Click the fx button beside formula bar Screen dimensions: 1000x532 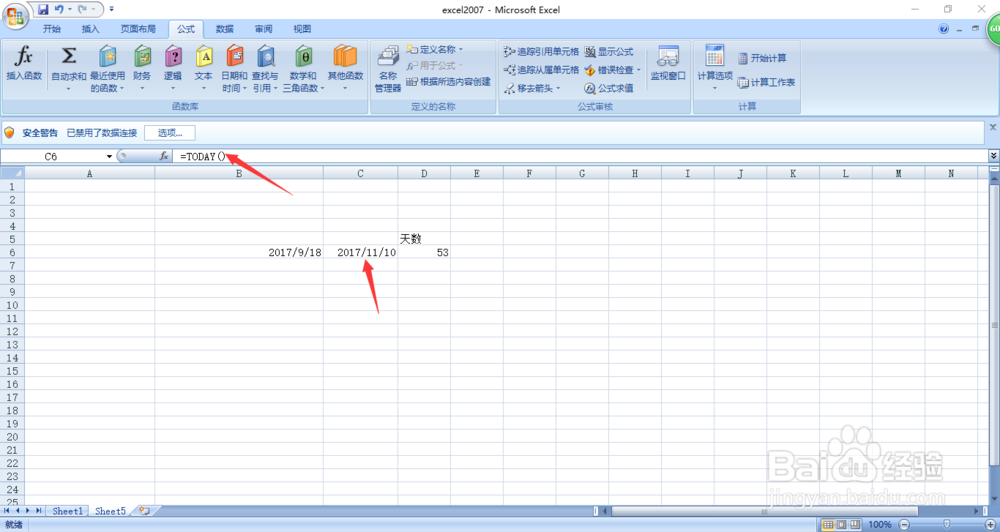(x=163, y=156)
